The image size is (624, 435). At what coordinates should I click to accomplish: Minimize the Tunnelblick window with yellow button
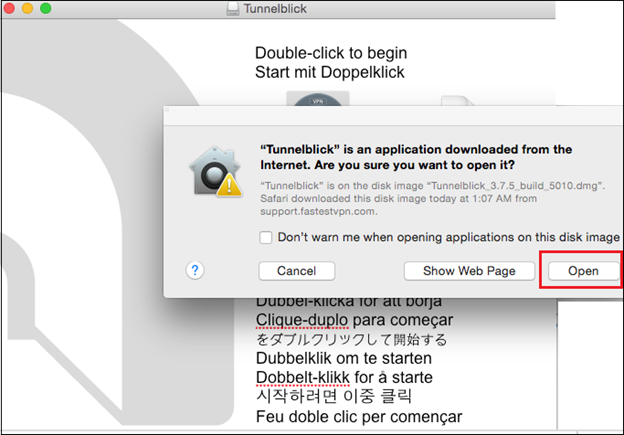pos(27,8)
